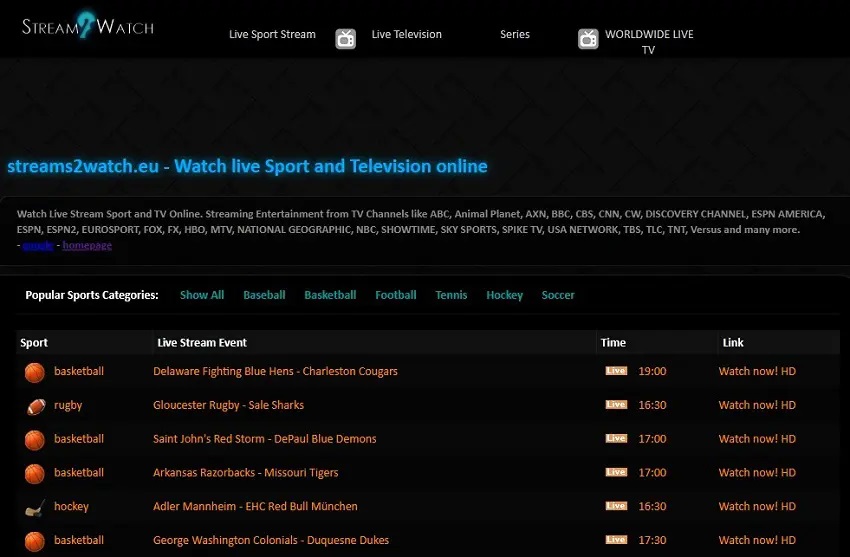Click Live badge in Gloucester Rugby row
850x557 pixels.
[x=616, y=405]
